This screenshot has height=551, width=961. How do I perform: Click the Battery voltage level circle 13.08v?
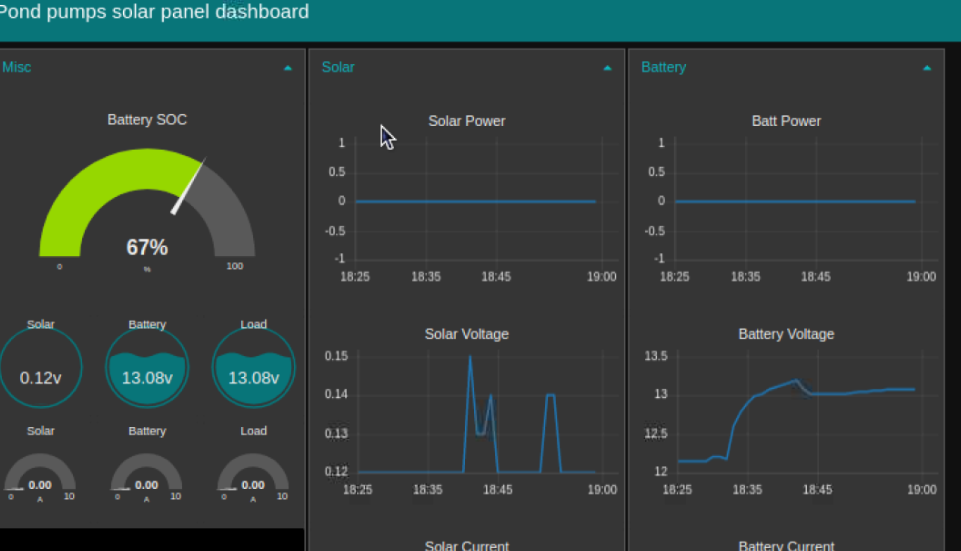147,368
